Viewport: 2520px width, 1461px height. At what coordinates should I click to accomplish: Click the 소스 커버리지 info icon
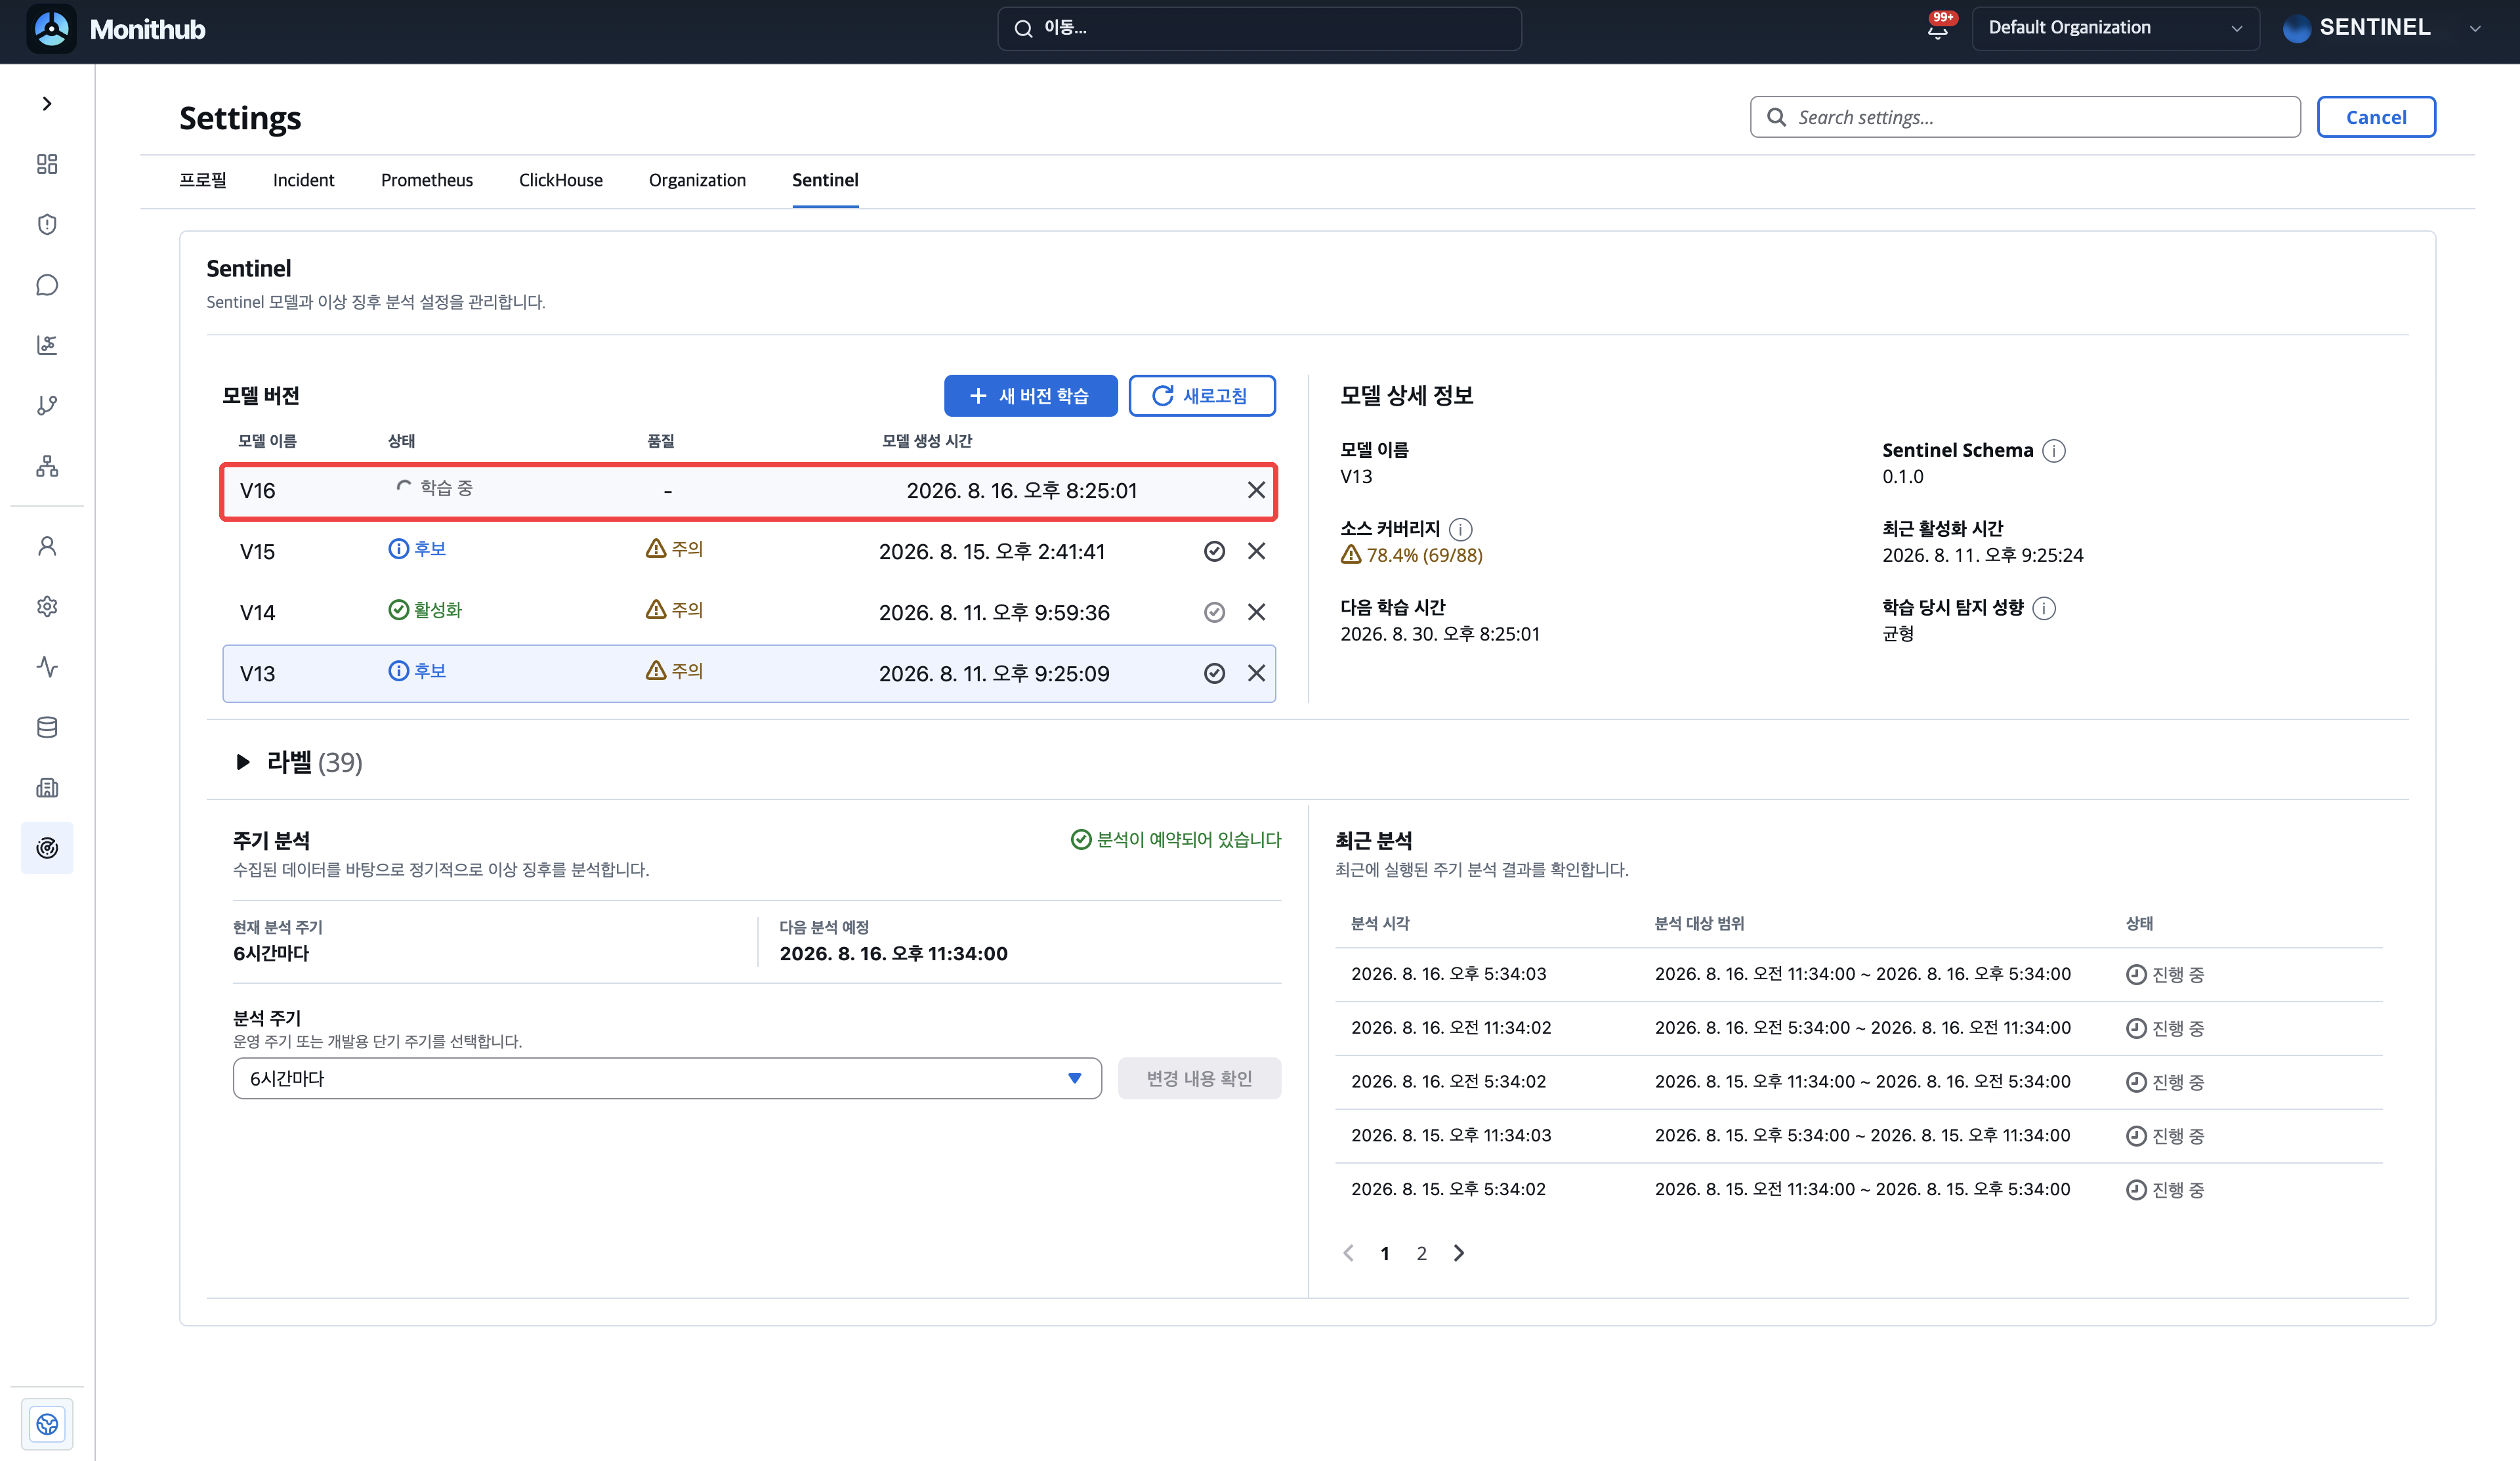(1460, 529)
